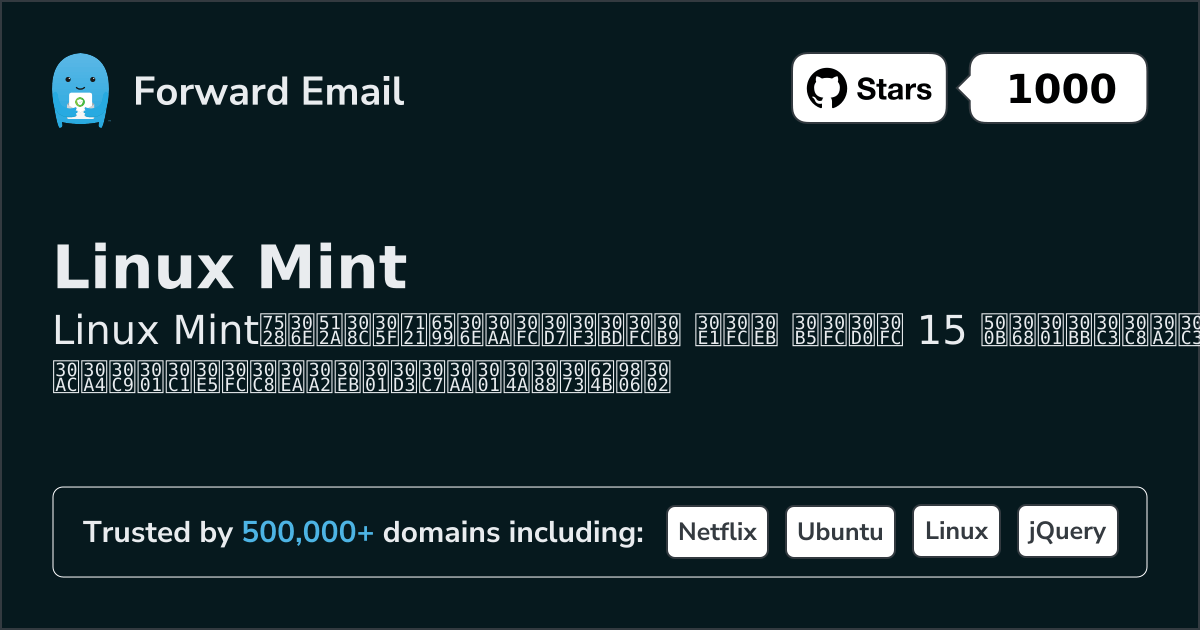Click the blank space right of the jQuery badge

click(1132, 532)
